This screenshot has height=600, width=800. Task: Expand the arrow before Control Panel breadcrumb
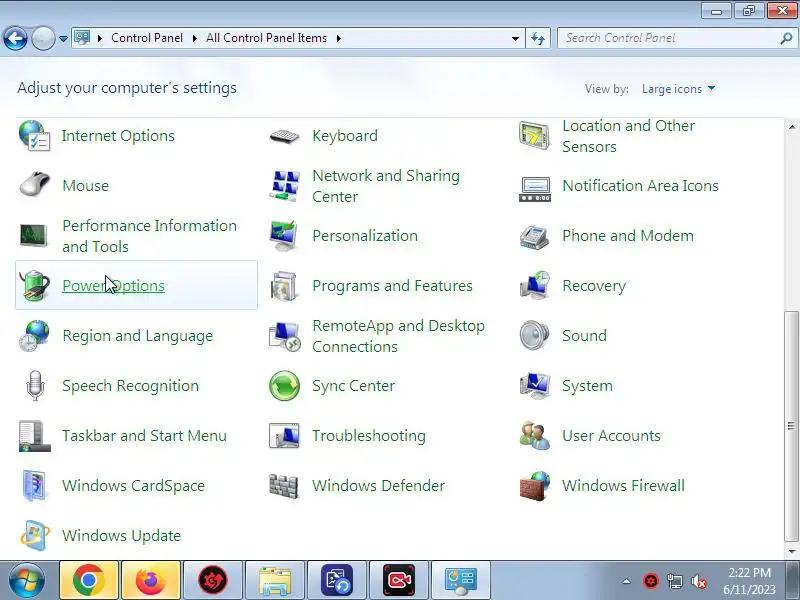99,38
